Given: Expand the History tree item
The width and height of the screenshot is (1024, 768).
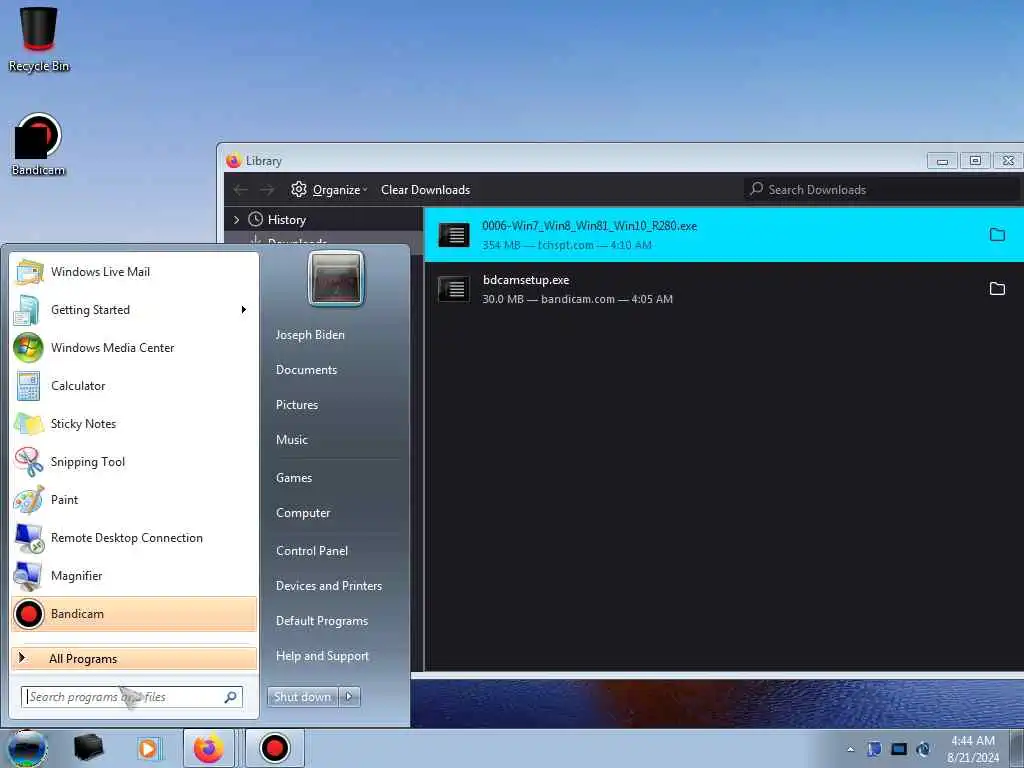Looking at the screenshot, I should point(236,220).
